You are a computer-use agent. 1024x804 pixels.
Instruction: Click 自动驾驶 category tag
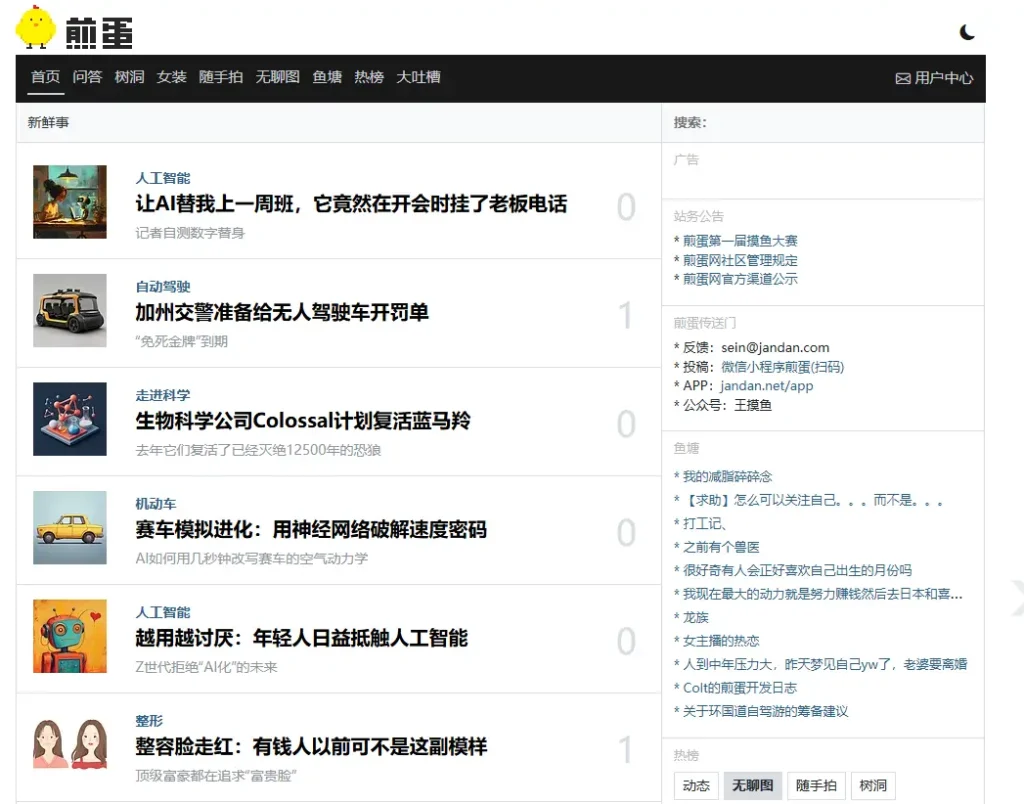point(163,286)
